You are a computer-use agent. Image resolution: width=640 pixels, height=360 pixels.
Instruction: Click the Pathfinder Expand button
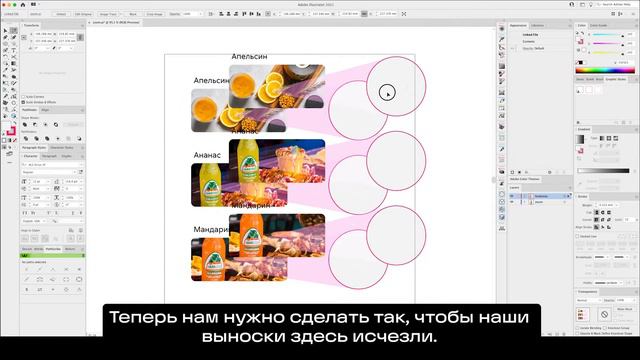pyautogui.click(x=73, y=124)
